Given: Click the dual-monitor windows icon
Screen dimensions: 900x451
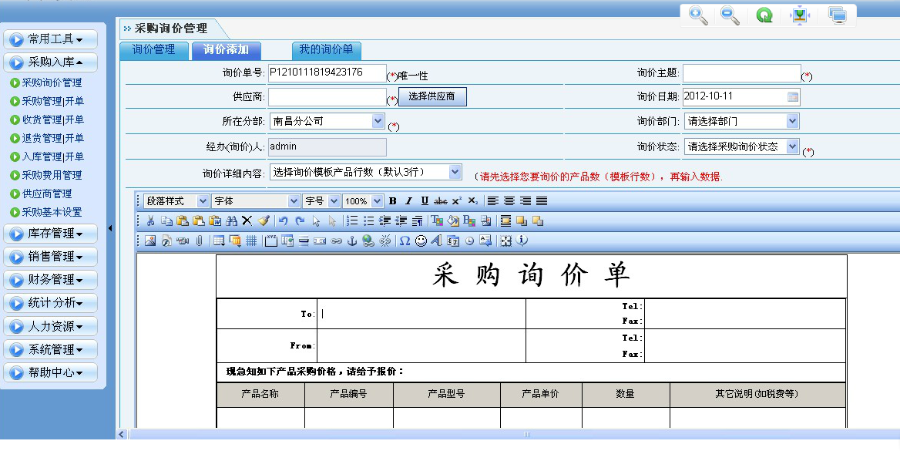Looking at the screenshot, I should tap(837, 15).
